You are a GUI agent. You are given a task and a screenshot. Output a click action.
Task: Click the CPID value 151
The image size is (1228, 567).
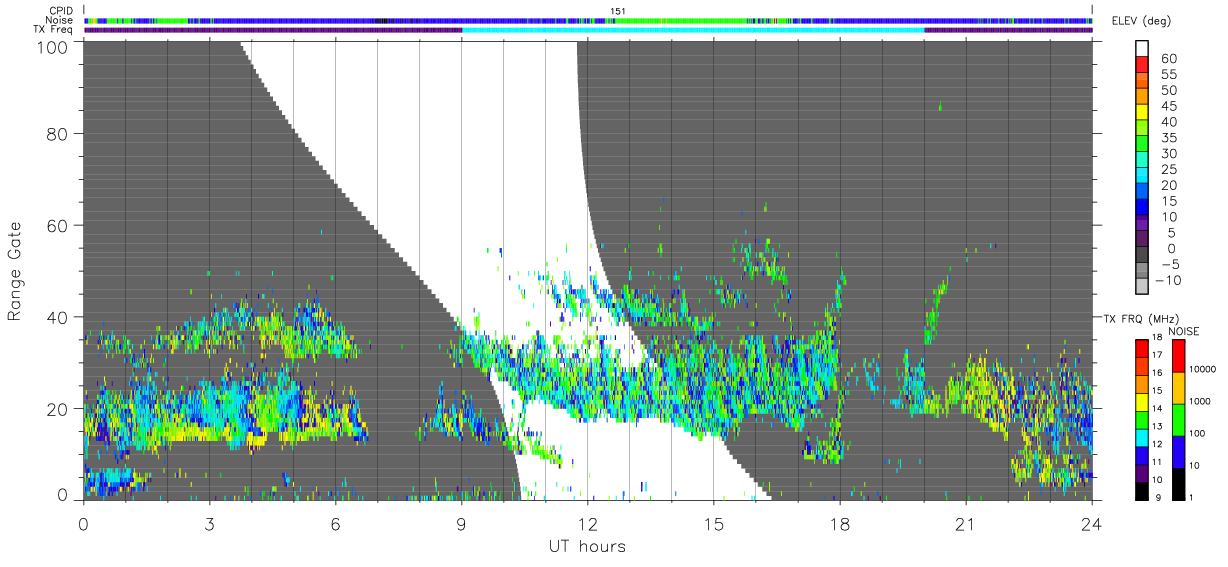tap(618, 11)
